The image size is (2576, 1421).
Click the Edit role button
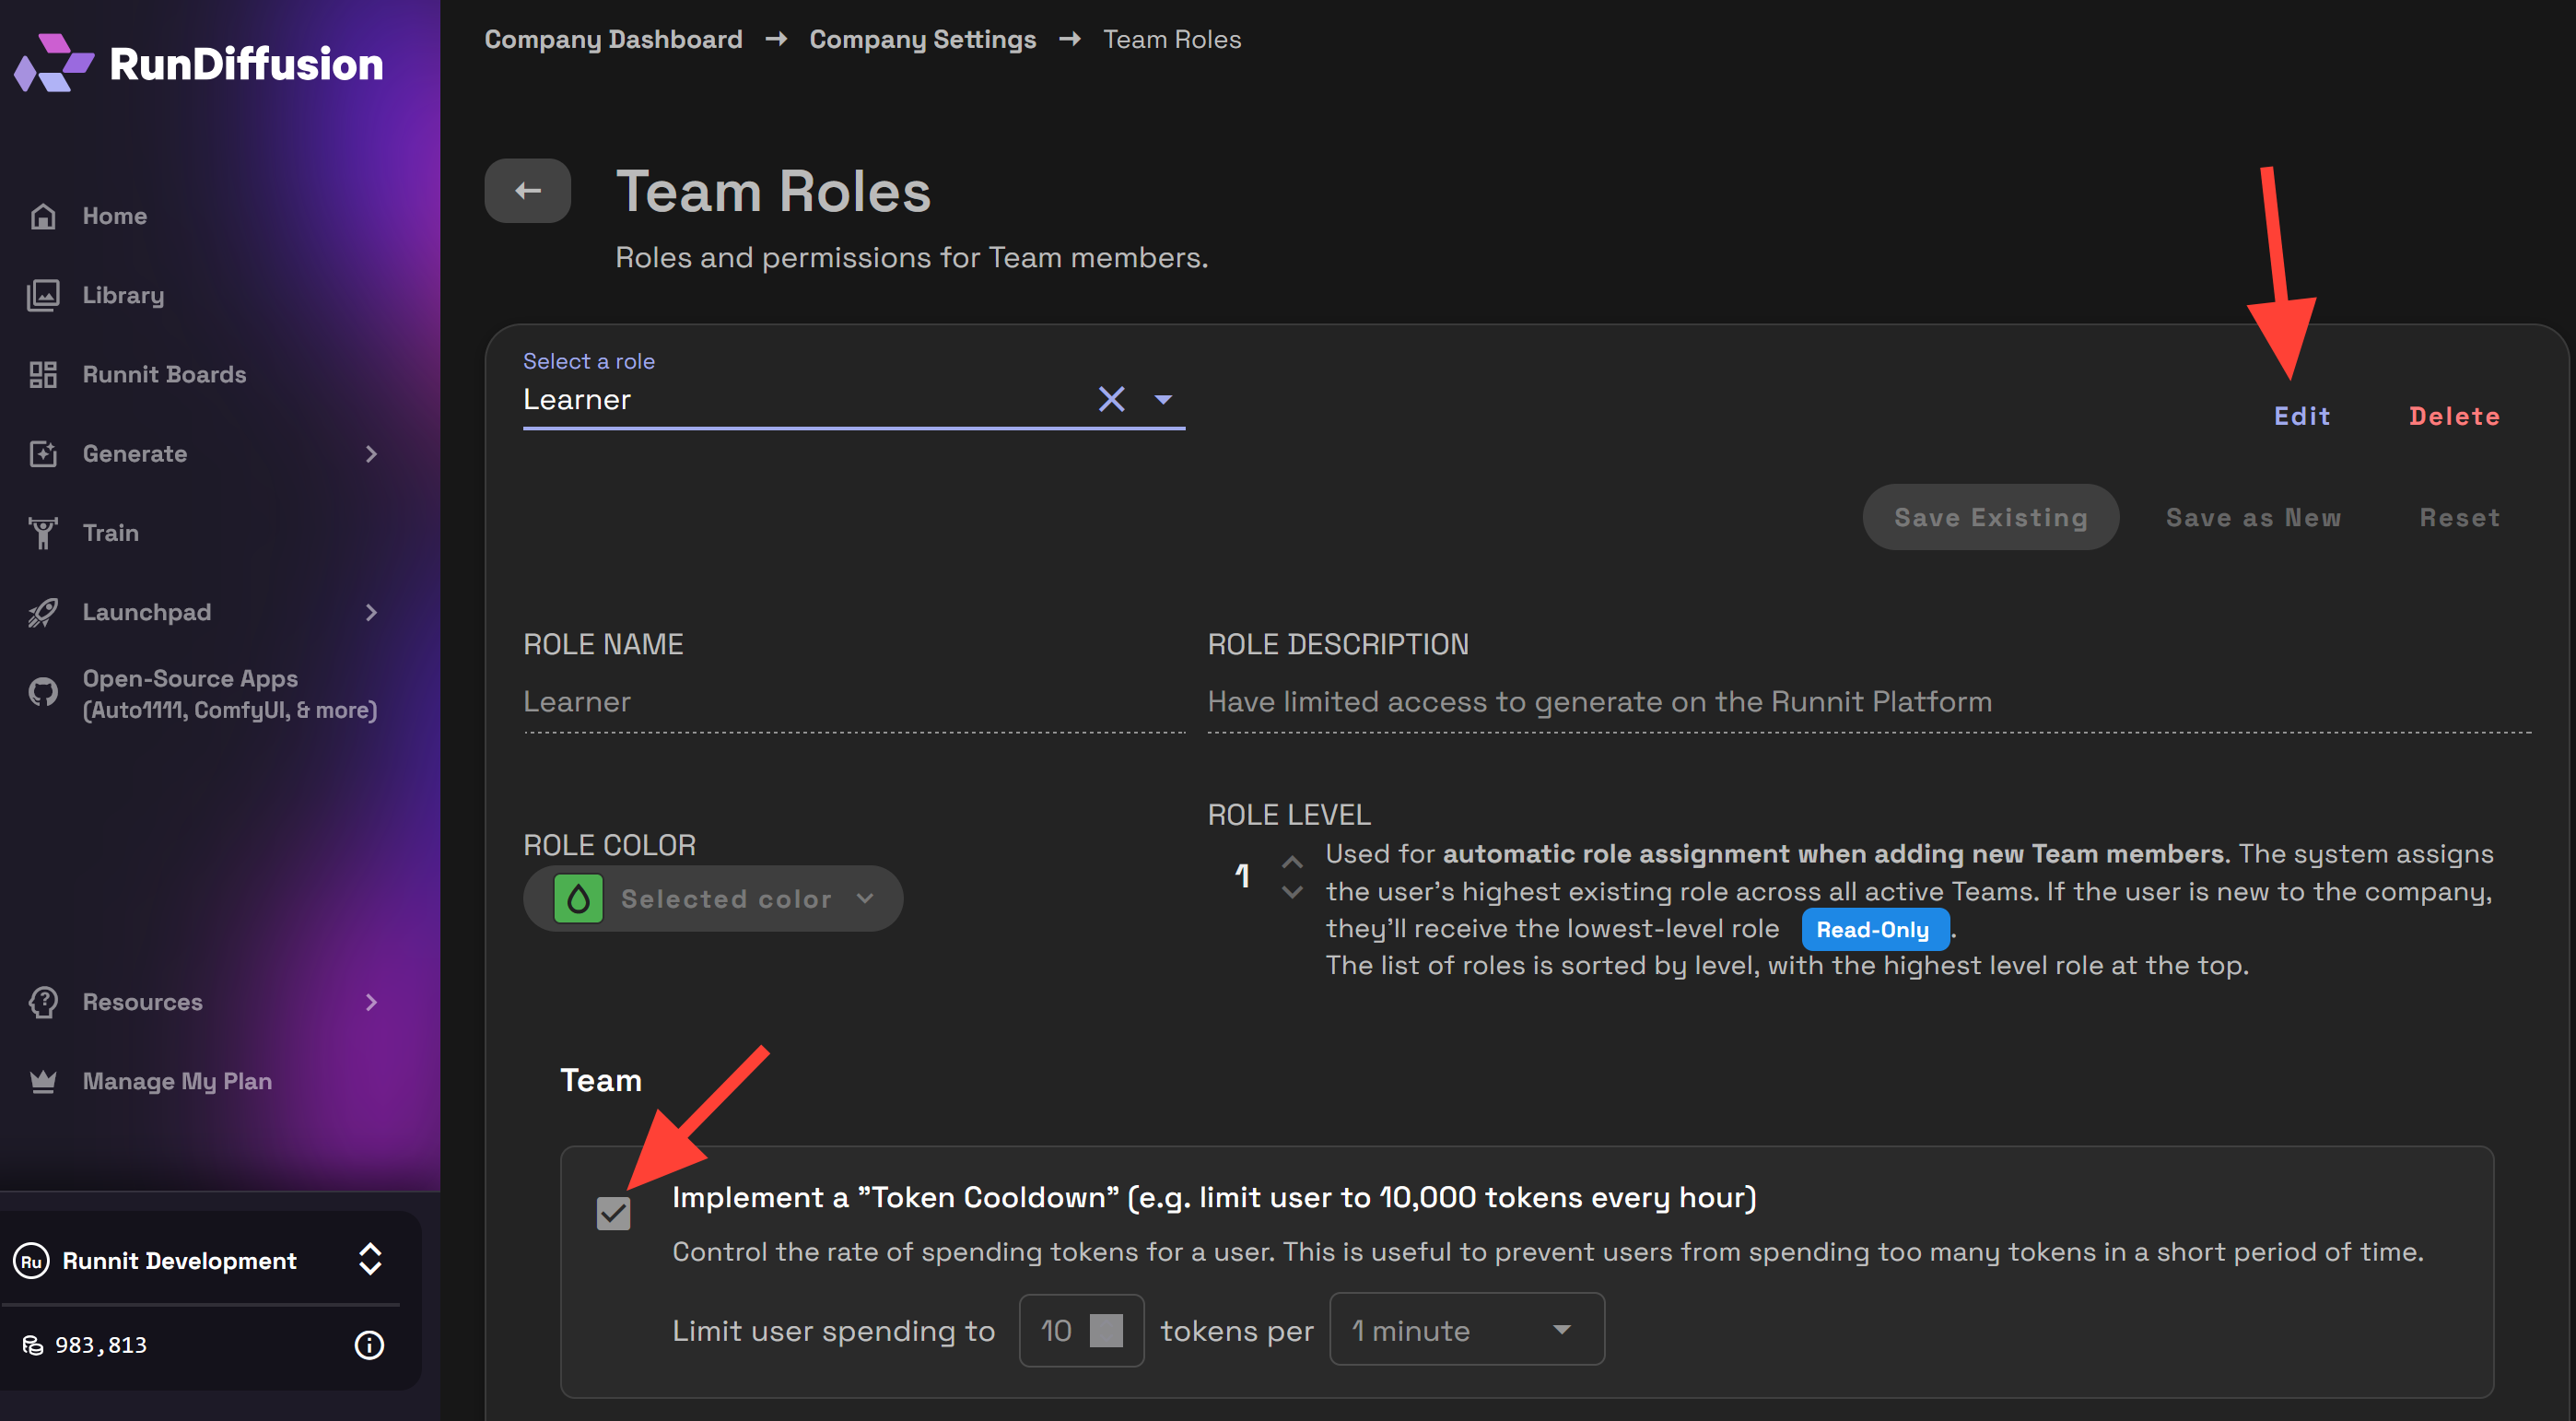[2302, 416]
